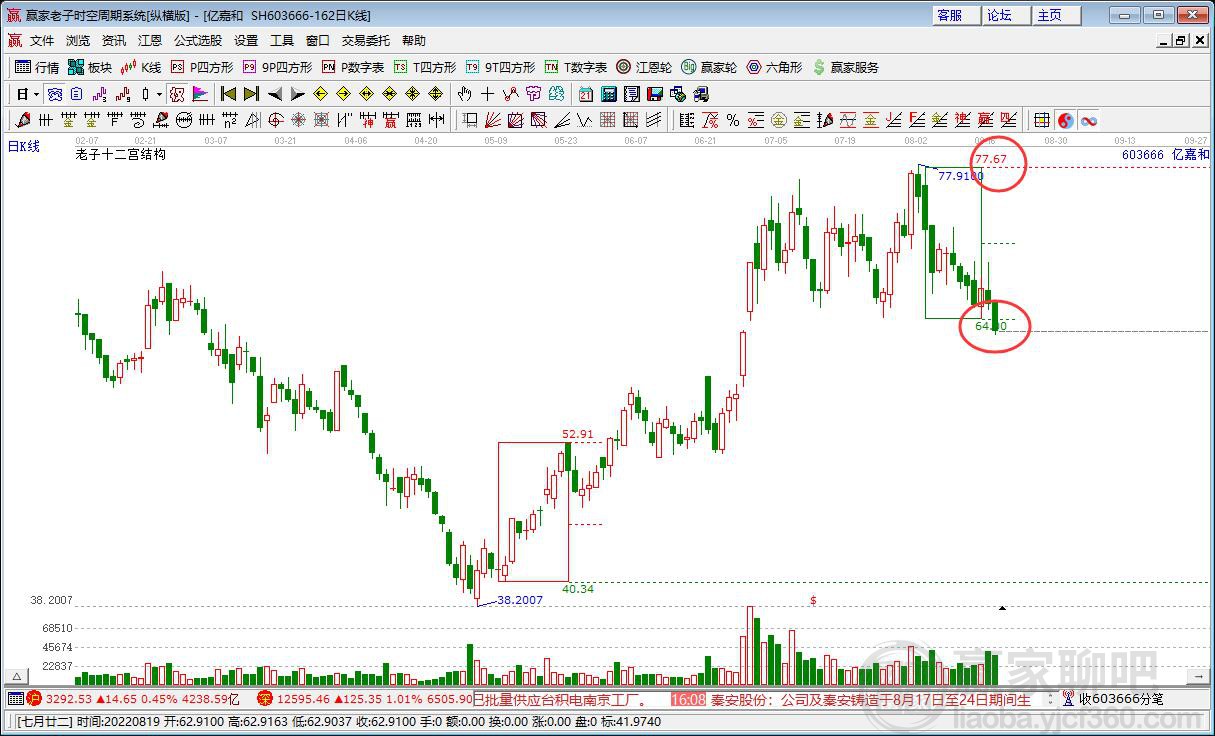Open the P四方形 tool
The height and width of the screenshot is (736, 1215).
point(201,67)
